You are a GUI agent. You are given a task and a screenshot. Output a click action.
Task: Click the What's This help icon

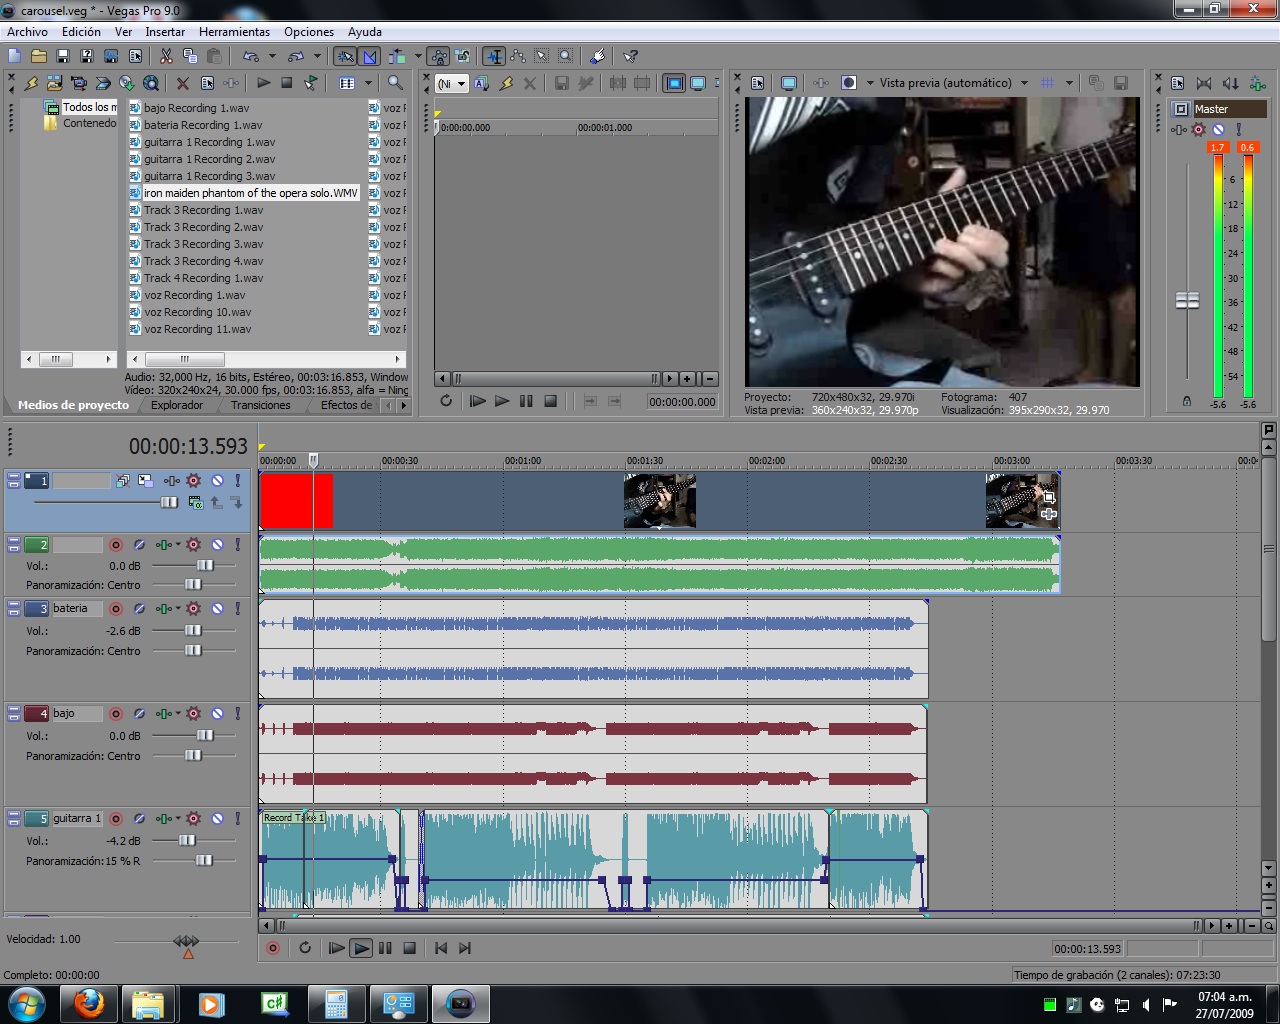(x=630, y=56)
